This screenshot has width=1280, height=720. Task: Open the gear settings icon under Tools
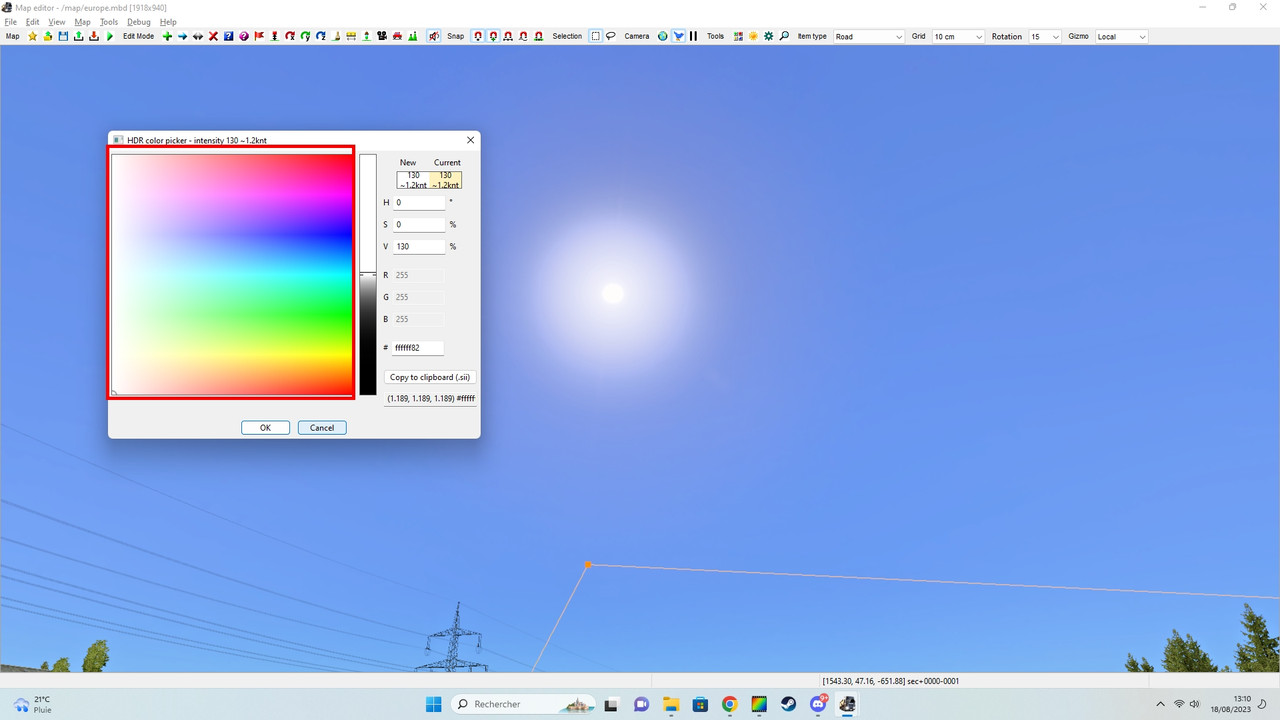[x=768, y=36]
